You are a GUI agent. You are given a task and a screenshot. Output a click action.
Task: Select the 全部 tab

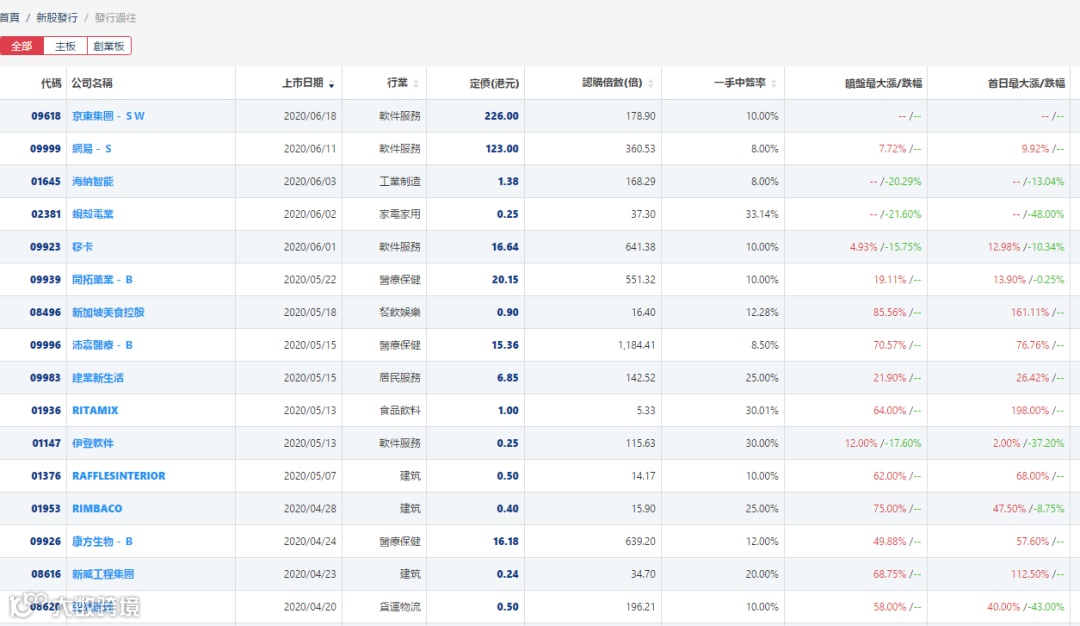21,46
